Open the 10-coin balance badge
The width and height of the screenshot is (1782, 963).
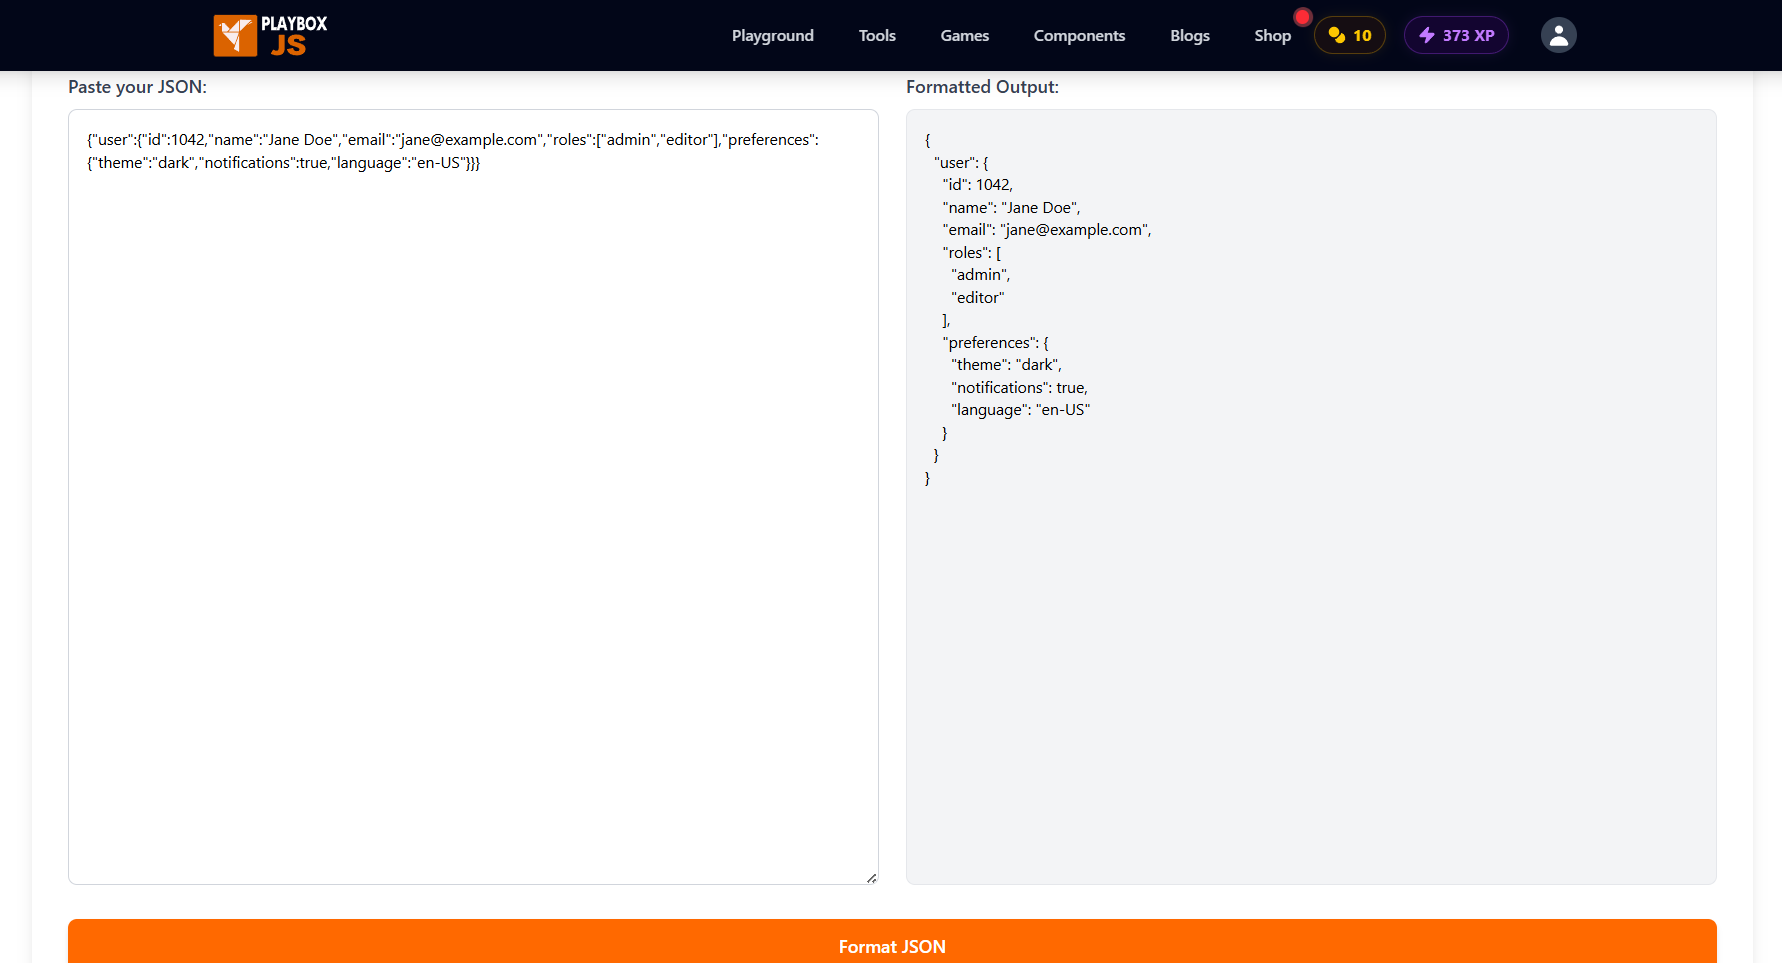click(1349, 34)
